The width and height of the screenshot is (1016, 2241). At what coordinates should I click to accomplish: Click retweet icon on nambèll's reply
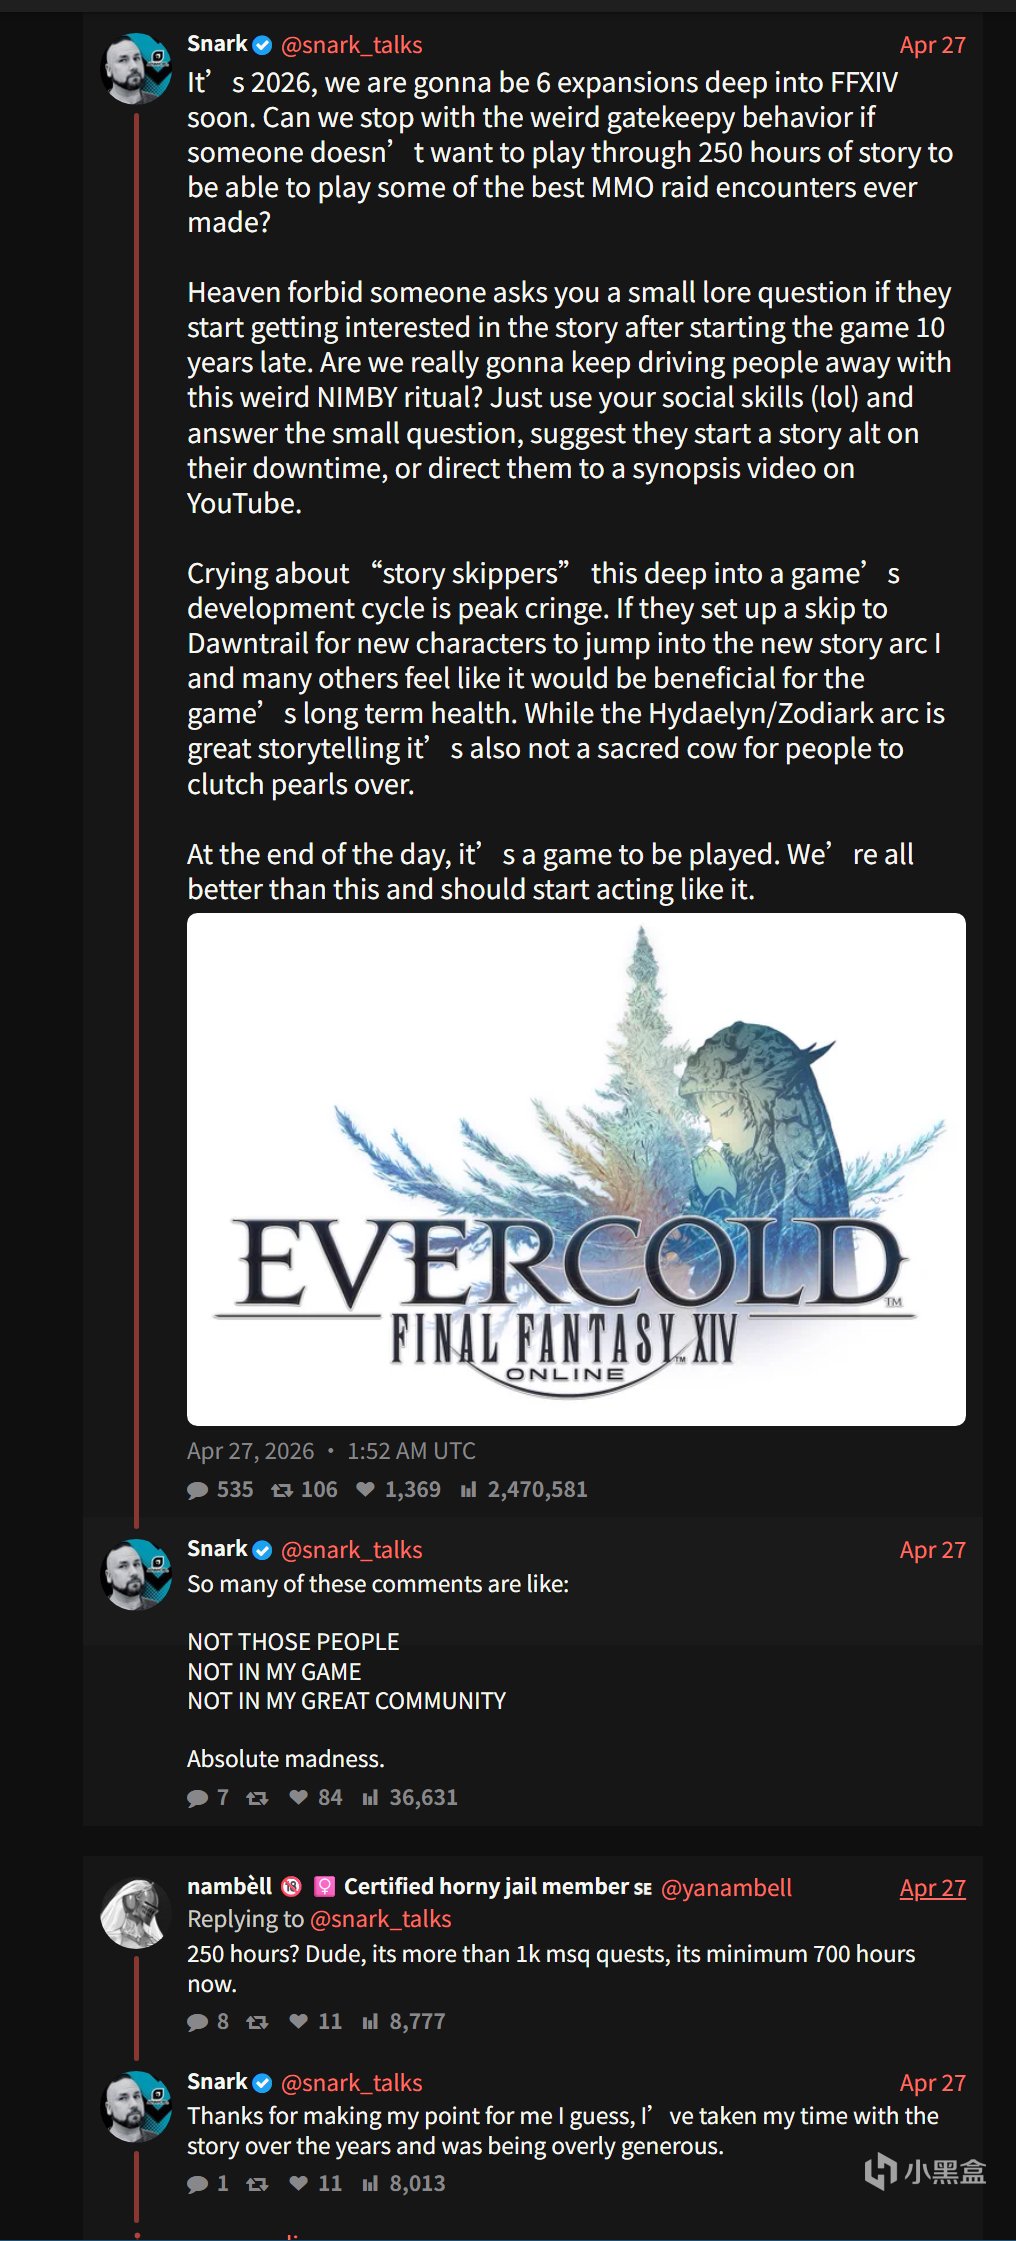pos(257,2022)
